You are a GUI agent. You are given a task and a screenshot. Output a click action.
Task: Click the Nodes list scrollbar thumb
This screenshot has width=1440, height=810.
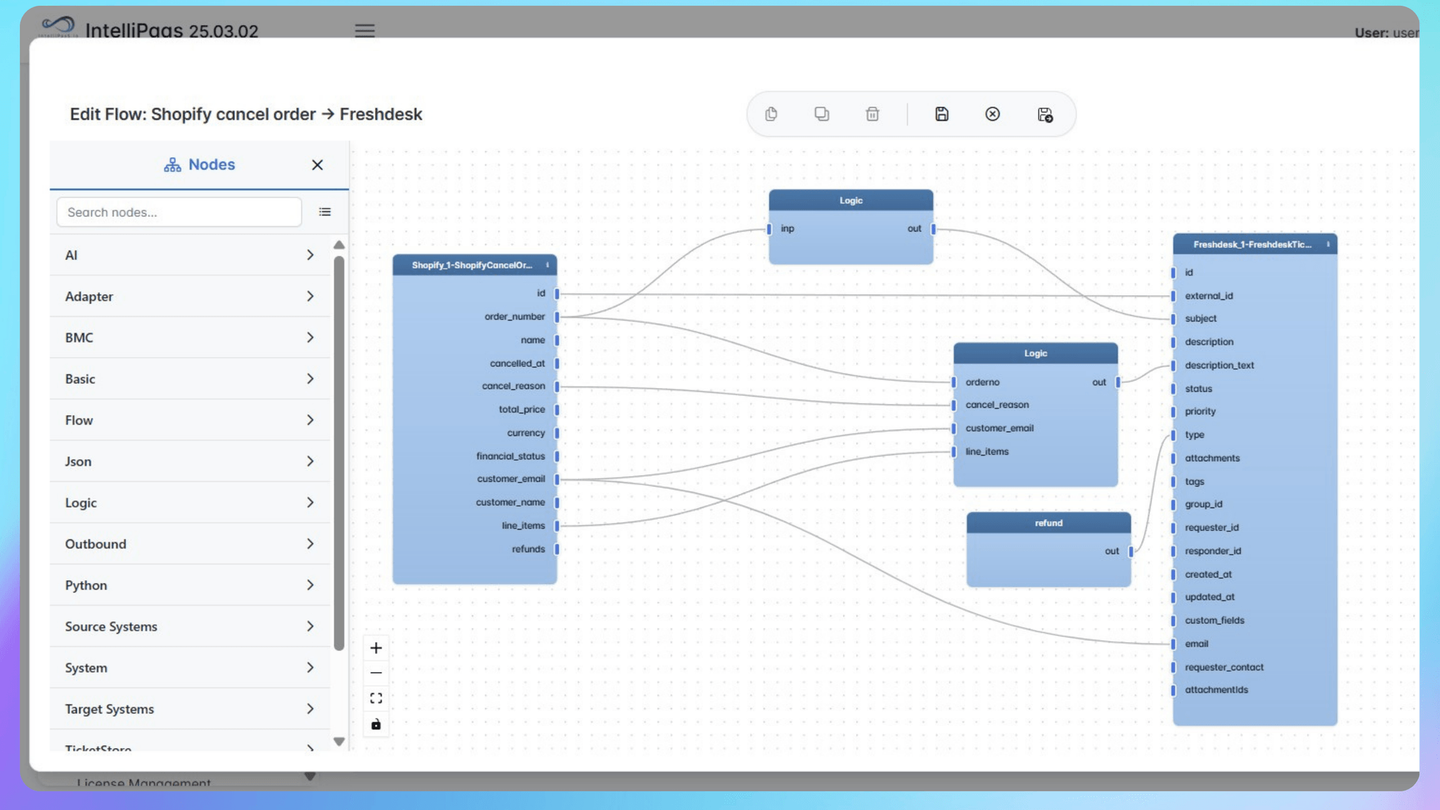(x=339, y=453)
